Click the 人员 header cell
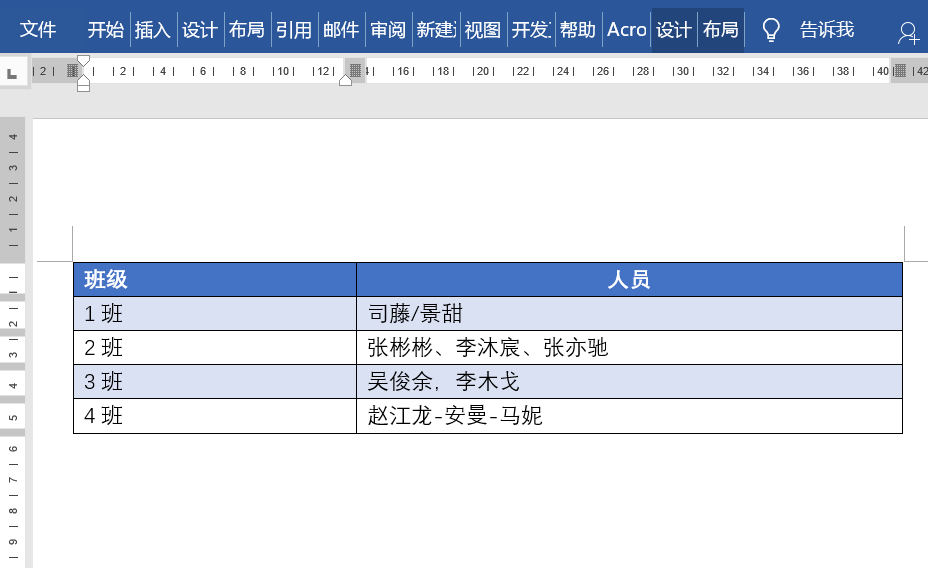The image size is (928, 568). pyautogui.click(x=630, y=279)
